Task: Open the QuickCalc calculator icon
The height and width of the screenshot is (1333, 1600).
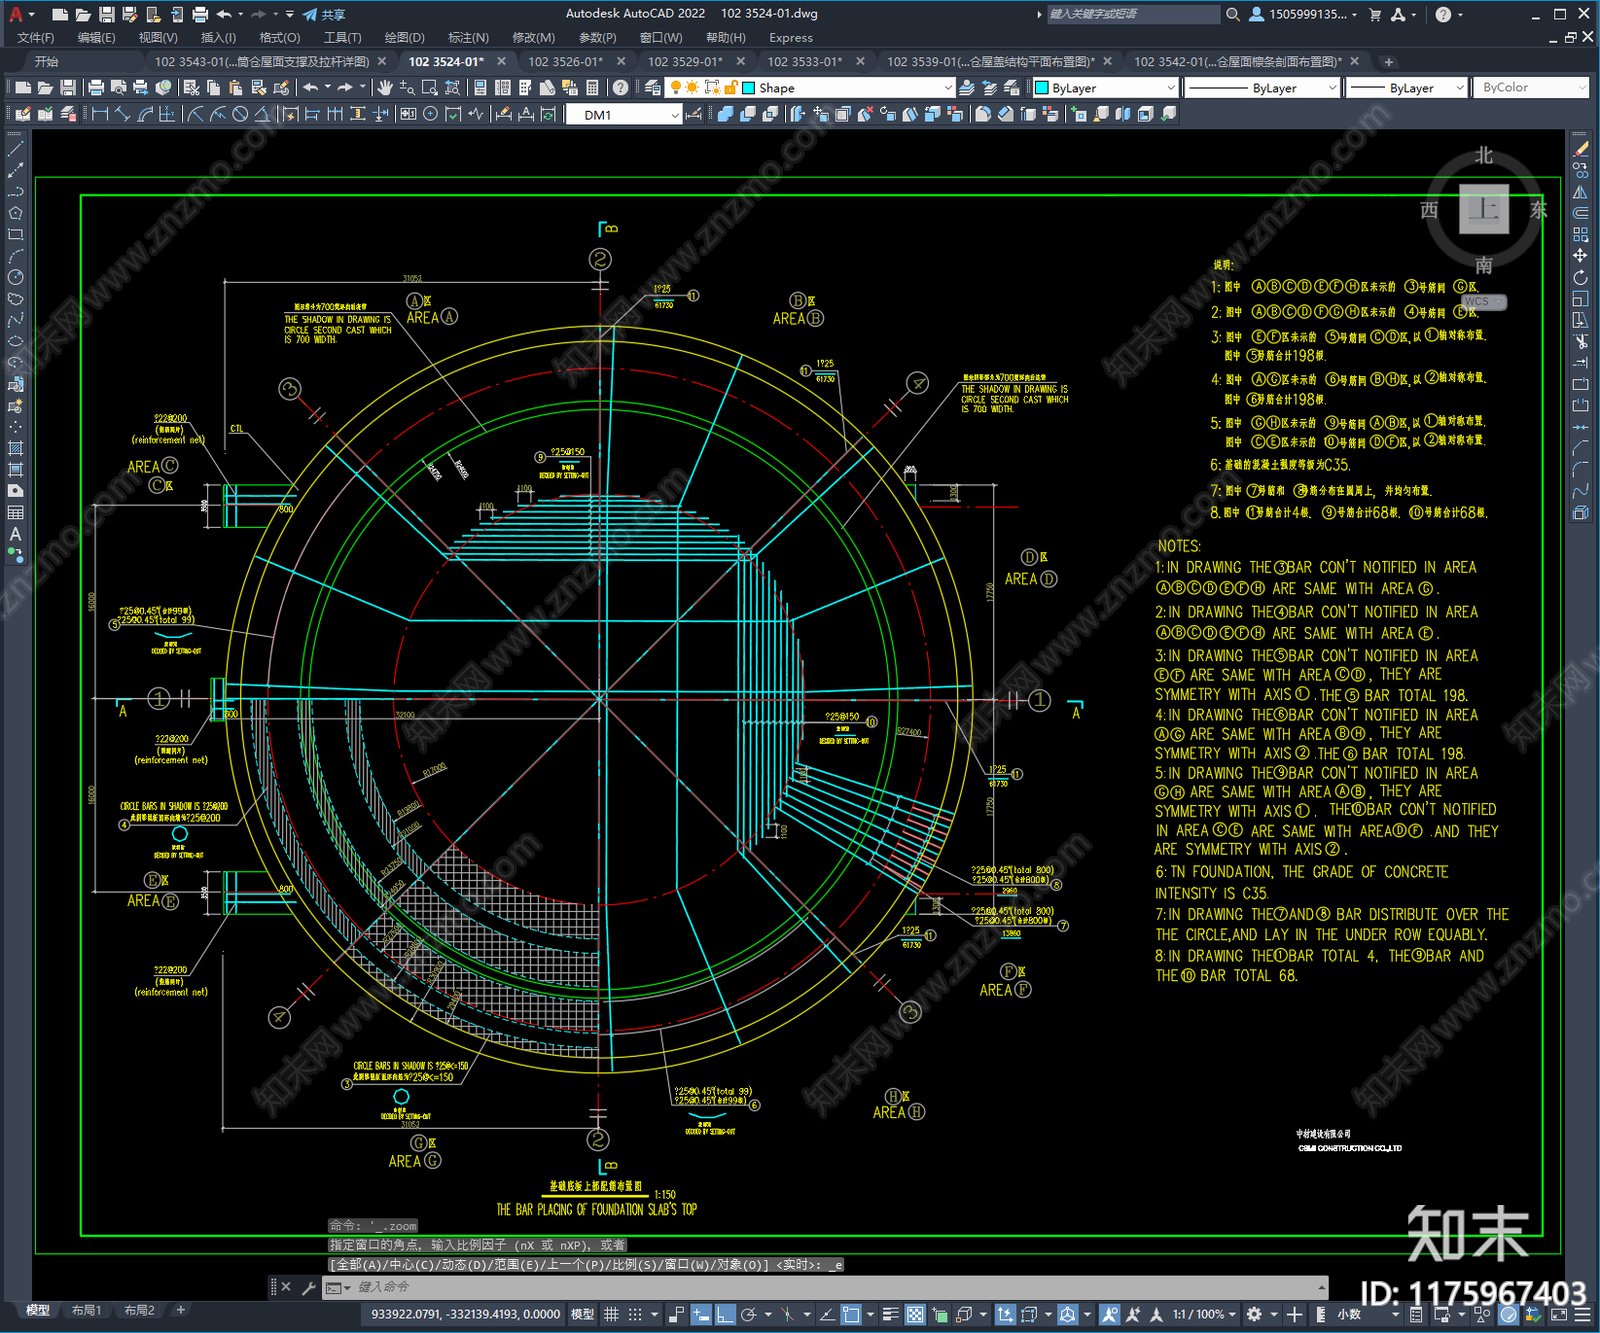Action: tap(593, 88)
